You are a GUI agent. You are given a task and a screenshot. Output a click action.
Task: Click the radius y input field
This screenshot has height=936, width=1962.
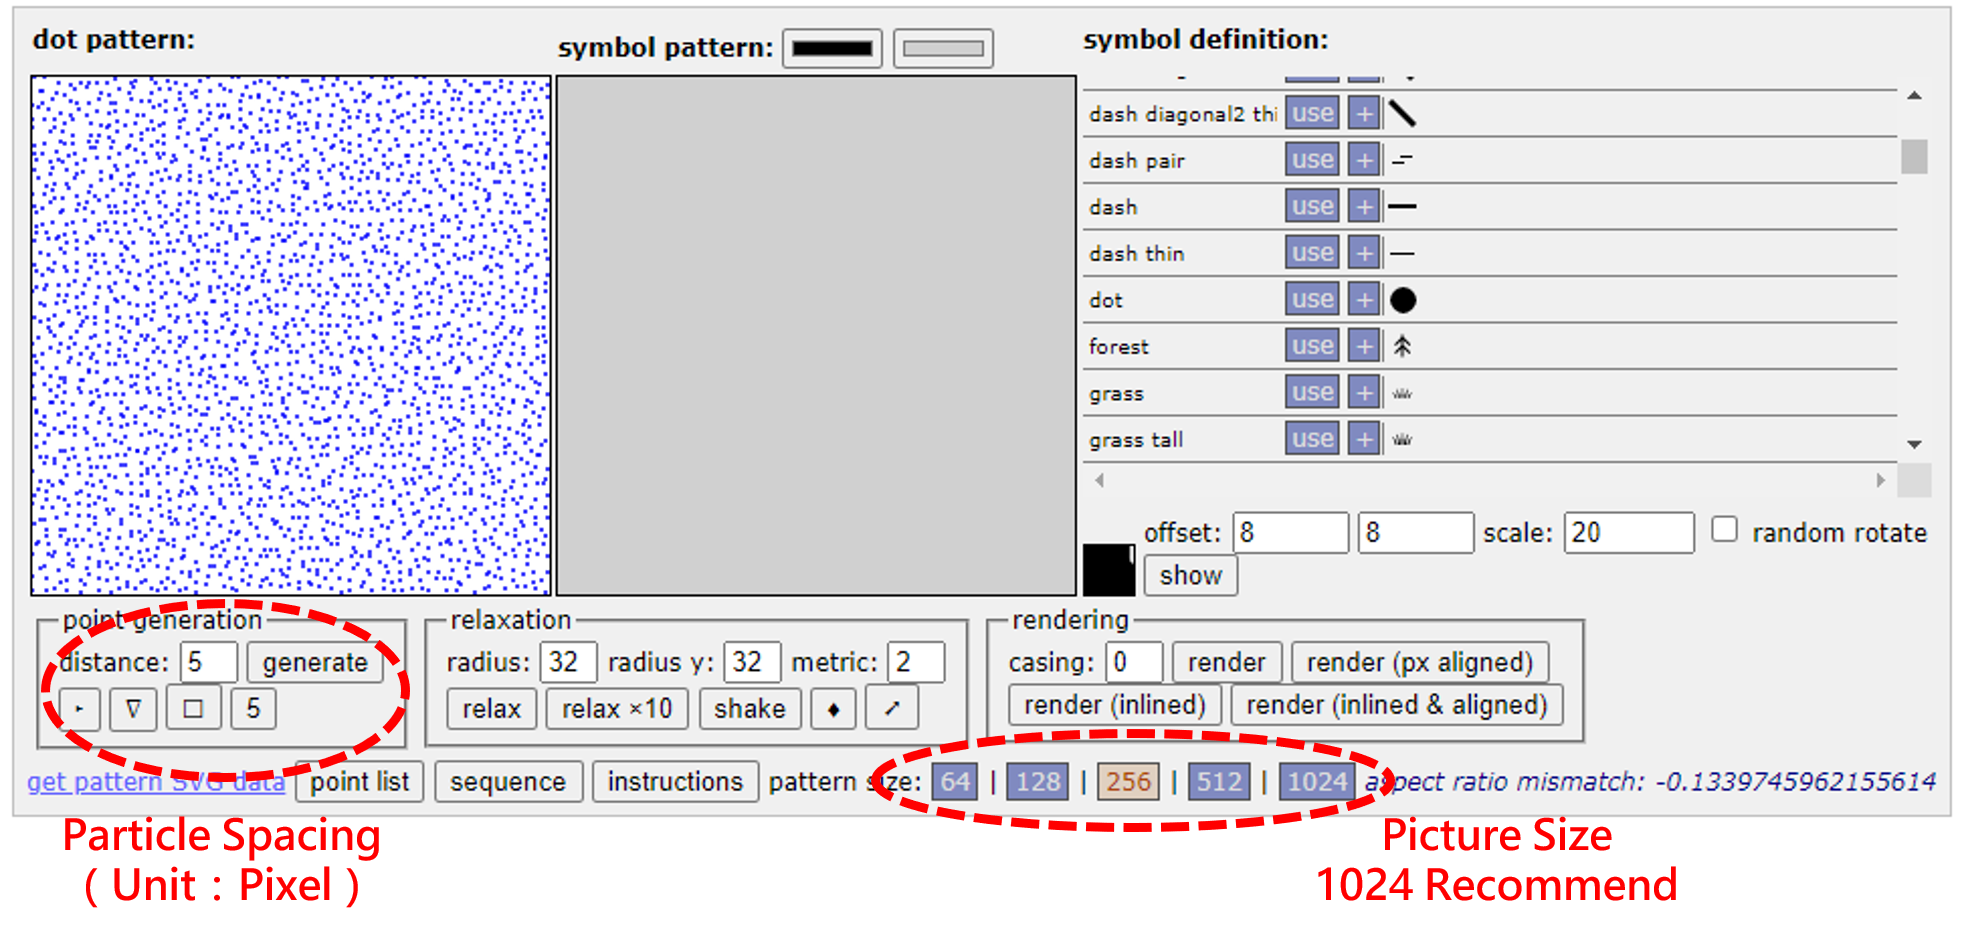(x=752, y=662)
